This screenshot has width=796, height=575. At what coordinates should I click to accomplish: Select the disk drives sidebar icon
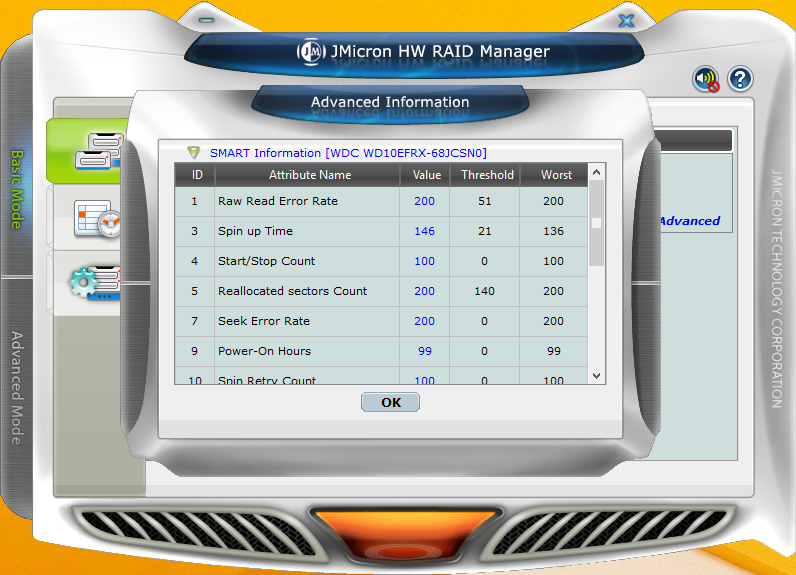(x=99, y=151)
